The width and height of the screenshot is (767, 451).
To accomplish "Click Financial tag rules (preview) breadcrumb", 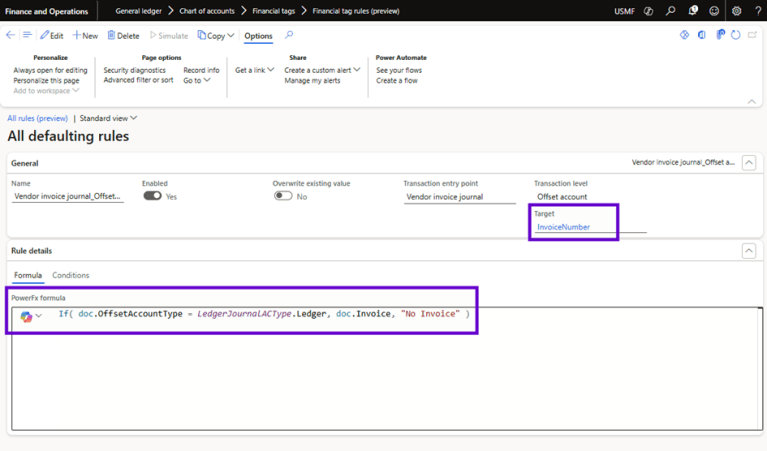I will (x=356, y=11).
